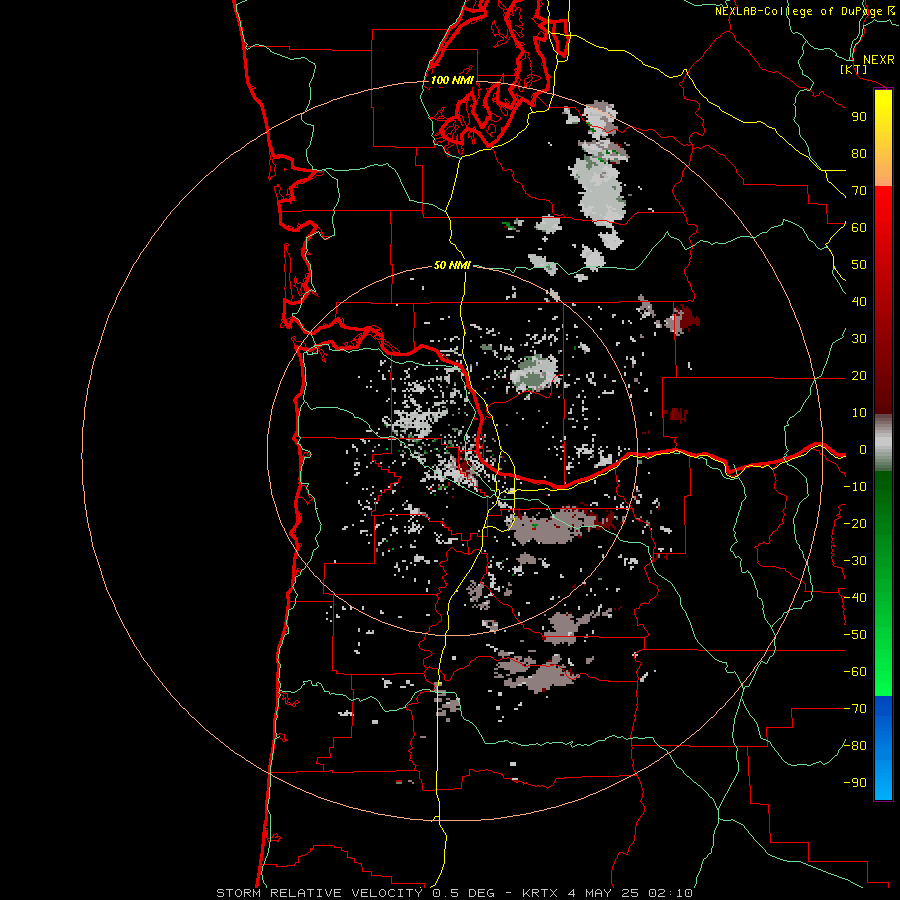This screenshot has height=900, width=900.
Task: Click the [KT] units label
Action: [854, 70]
